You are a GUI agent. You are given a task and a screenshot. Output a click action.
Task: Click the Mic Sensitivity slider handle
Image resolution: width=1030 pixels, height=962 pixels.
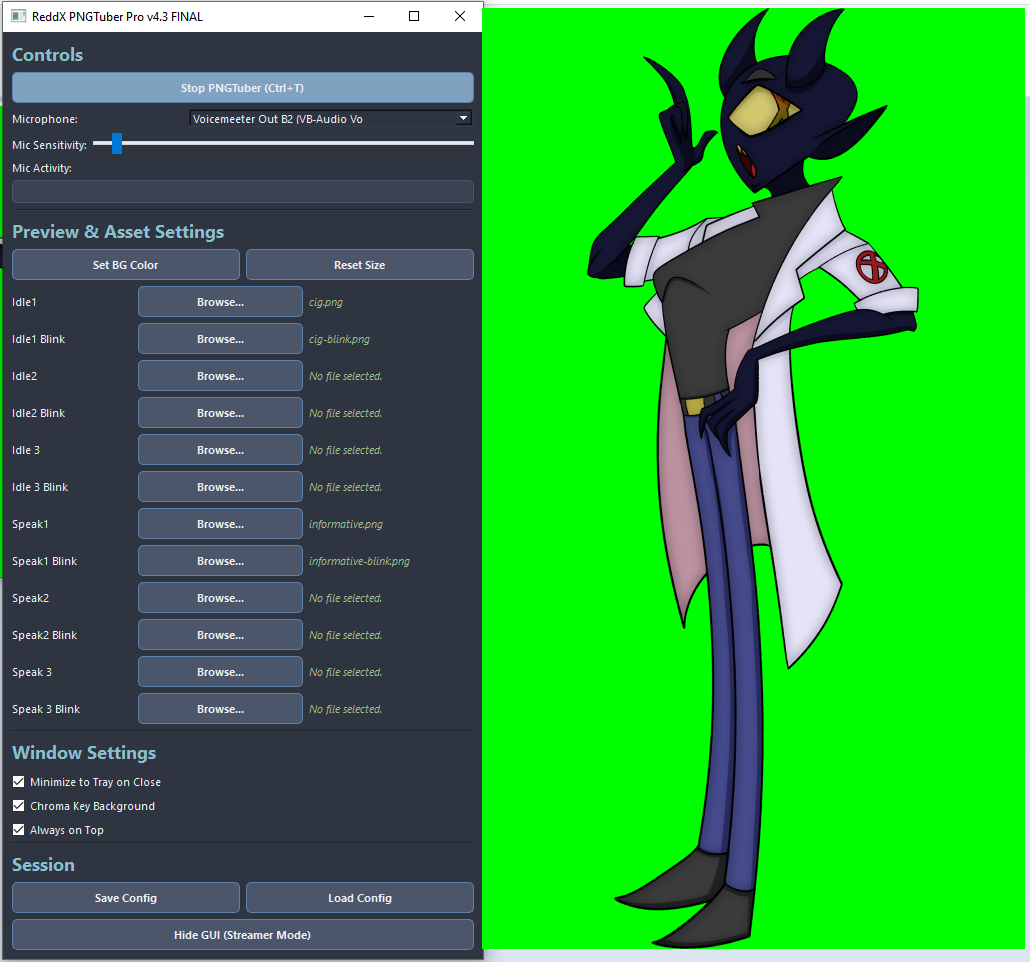[117, 143]
